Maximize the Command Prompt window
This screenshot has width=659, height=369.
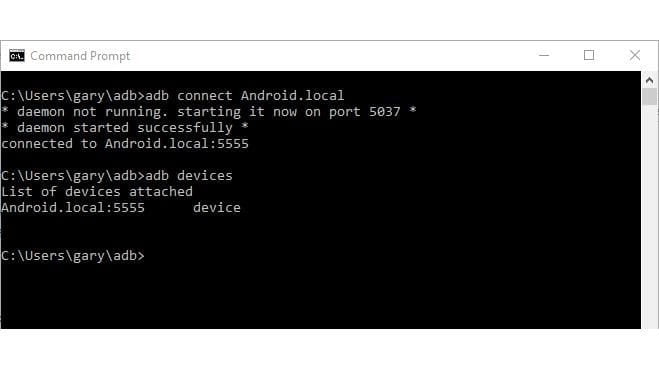[x=589, y=55]
